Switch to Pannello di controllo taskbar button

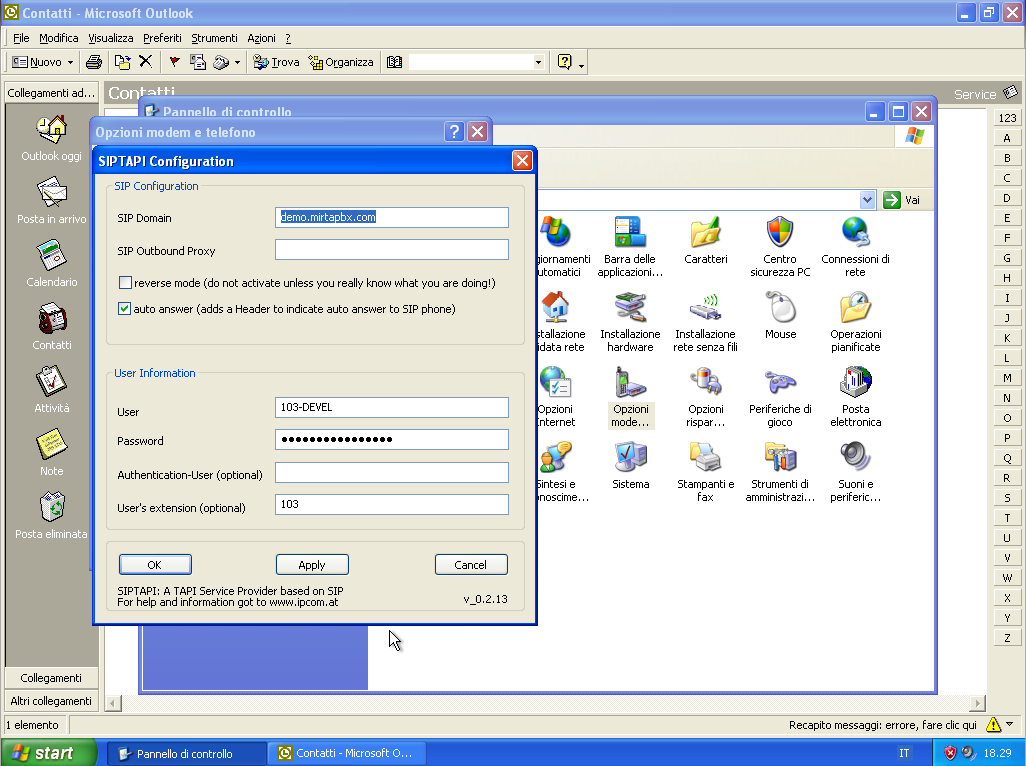click(185, 754)
